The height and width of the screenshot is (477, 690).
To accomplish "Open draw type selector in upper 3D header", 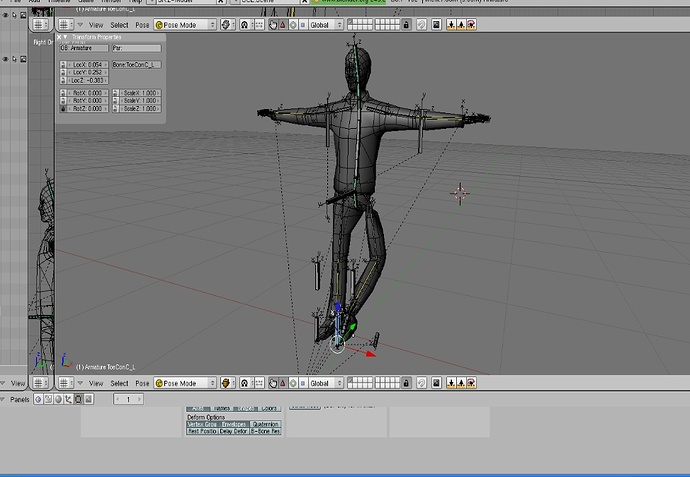I will click(227, 25).
